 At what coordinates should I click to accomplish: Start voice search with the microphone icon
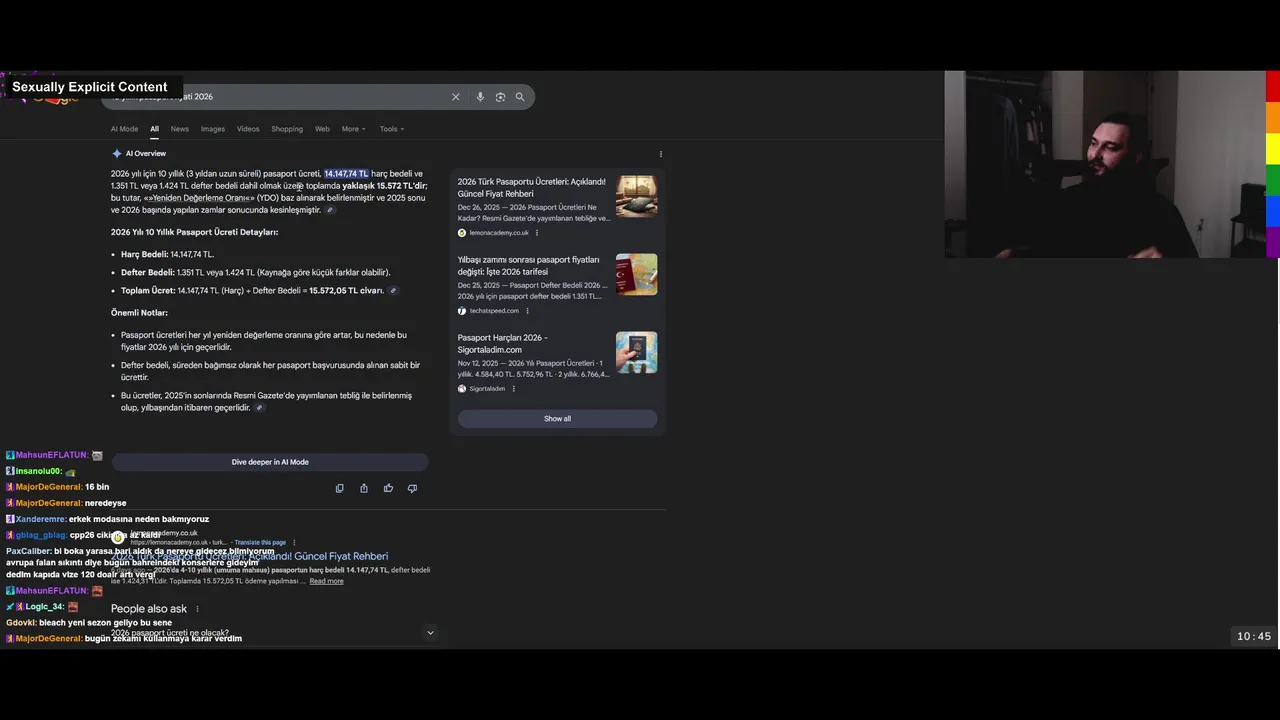[480, 97]
